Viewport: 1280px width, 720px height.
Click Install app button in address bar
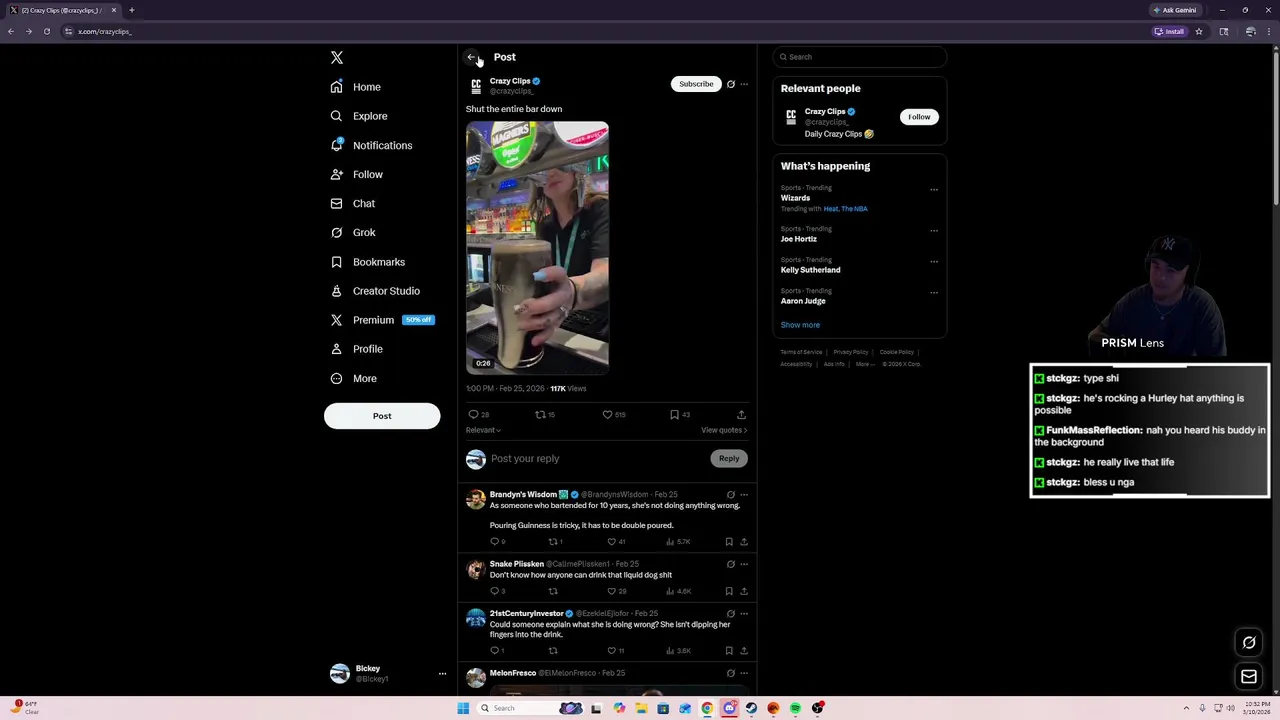(x=1169, y=31)
